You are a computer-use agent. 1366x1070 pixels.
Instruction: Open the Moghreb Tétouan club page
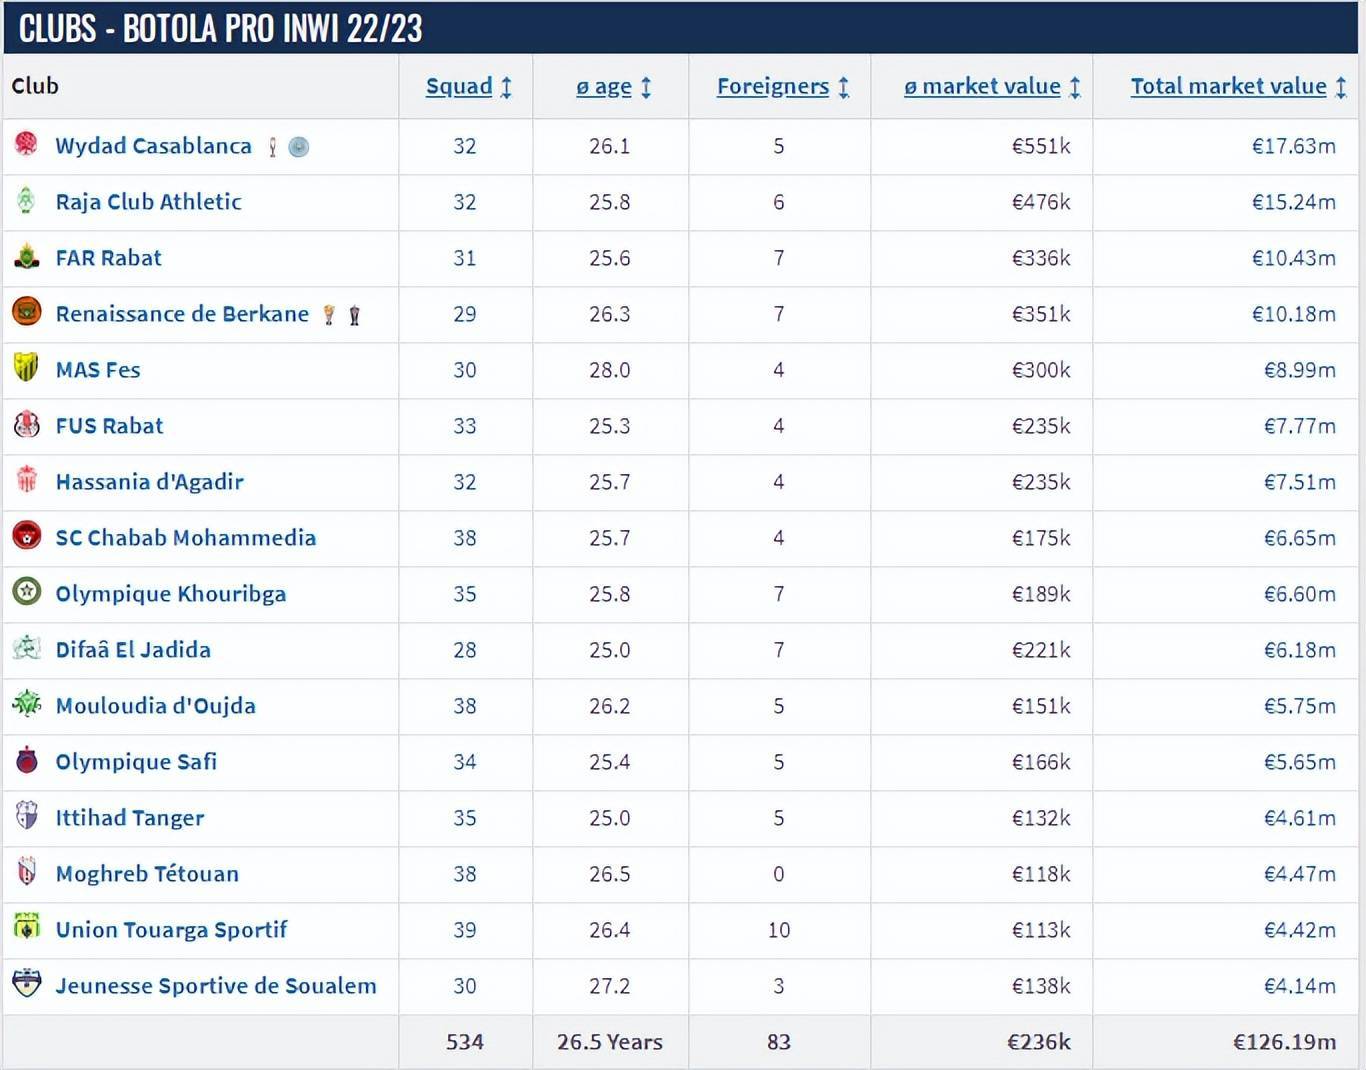[147, 874]
